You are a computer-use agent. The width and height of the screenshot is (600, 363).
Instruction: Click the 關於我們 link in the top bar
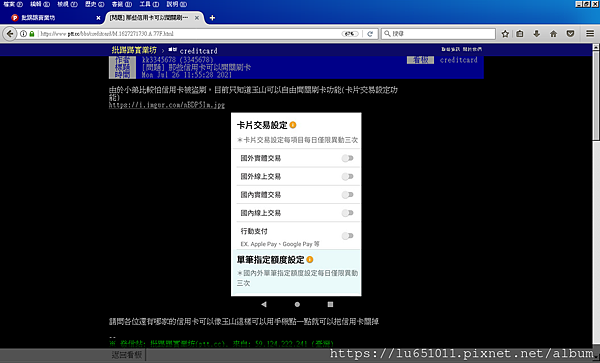pyautogui.click(x=472, y=49)
